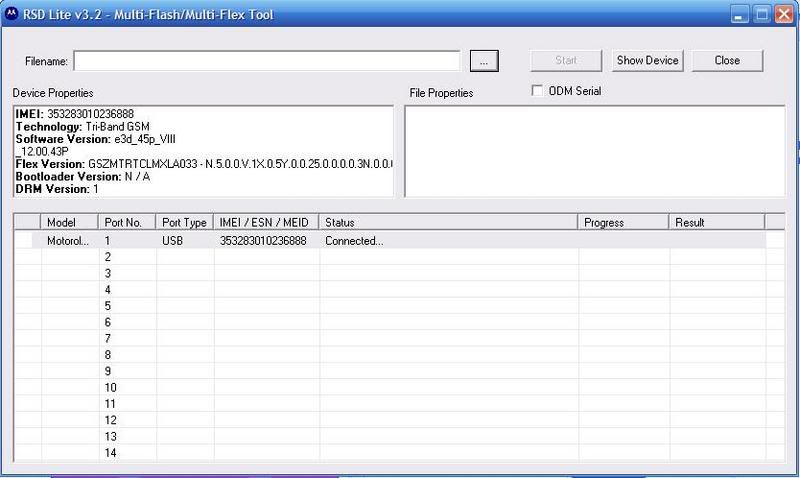Close RSD Lite via title bar X
The image size is (800, 478).
point(784,14)
